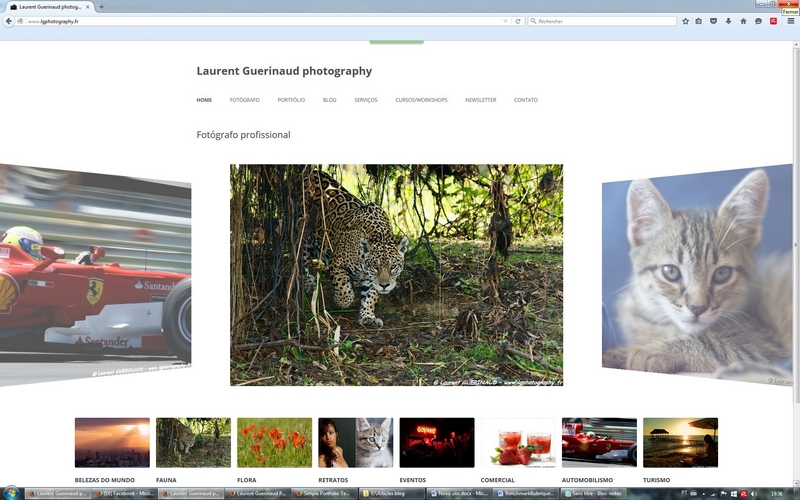800x500 pixels.
Task: Open the strawberry drinks commercial thumbnail
Action: click(x=518, y=442)
